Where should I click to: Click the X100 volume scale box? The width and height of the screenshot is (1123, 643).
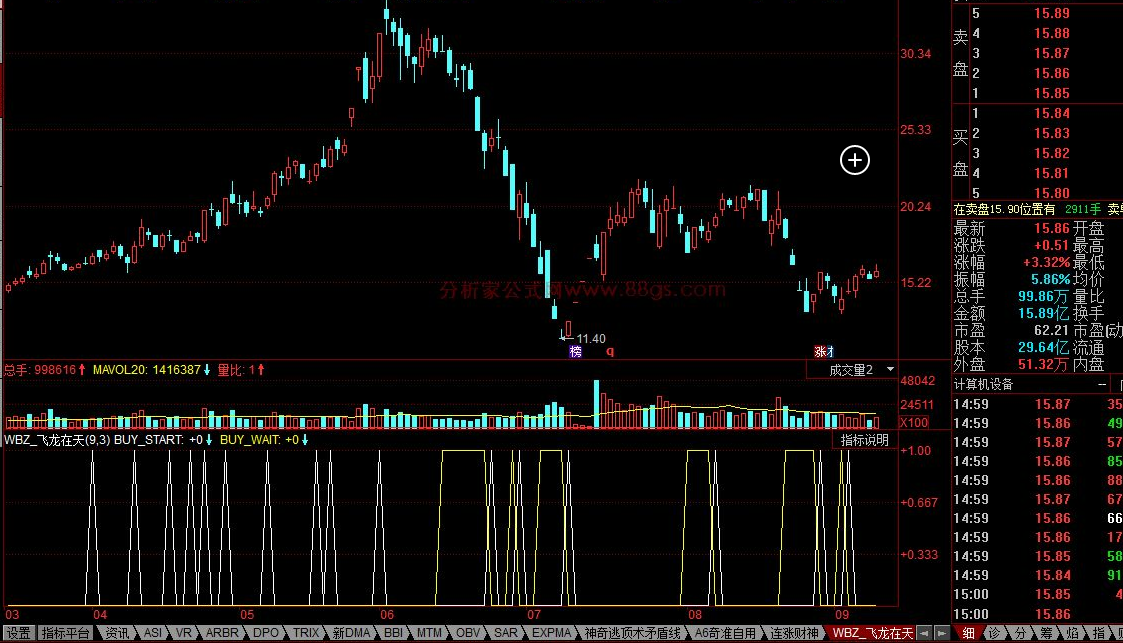914,422
